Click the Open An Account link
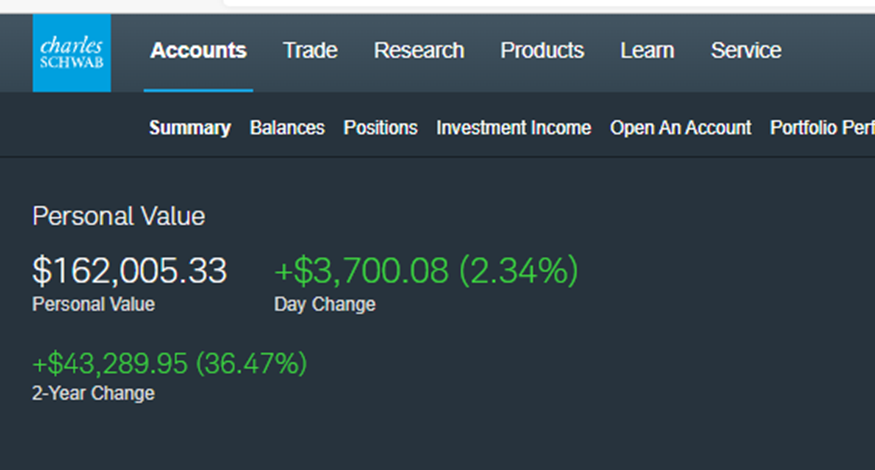Screen dimensions: 875x470 [x=680, y=128]
